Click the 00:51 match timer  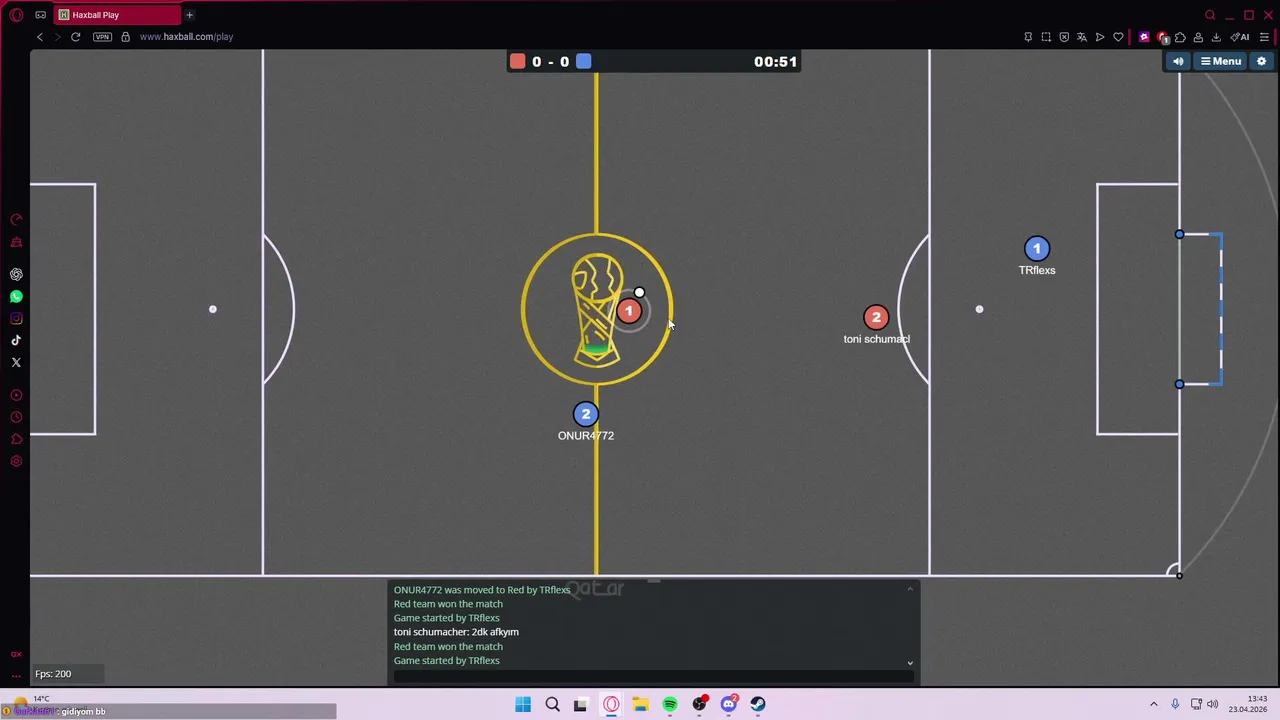[x=775, y=62]
